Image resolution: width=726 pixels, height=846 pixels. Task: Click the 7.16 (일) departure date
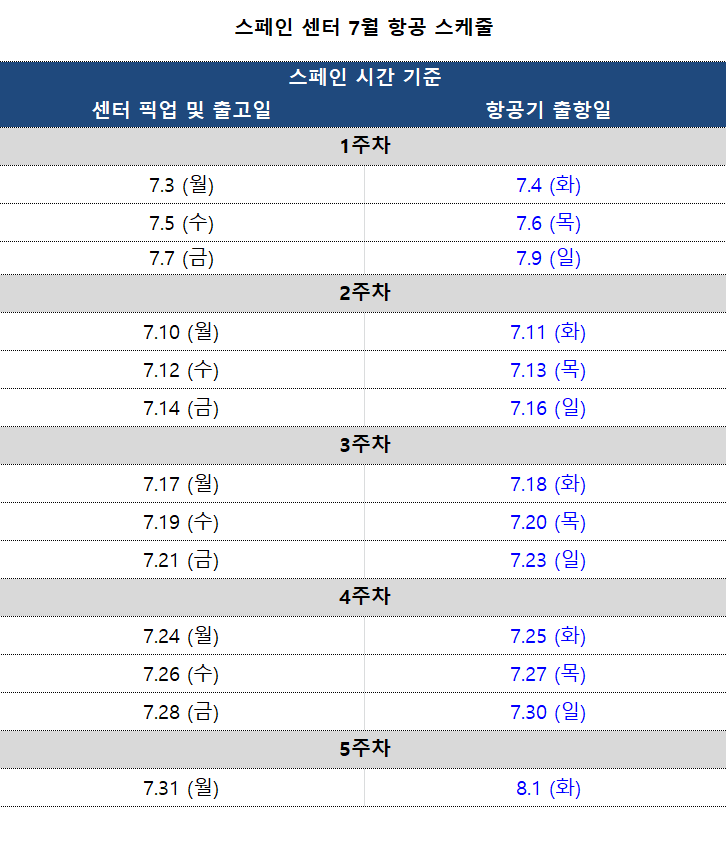pos(548,408)
